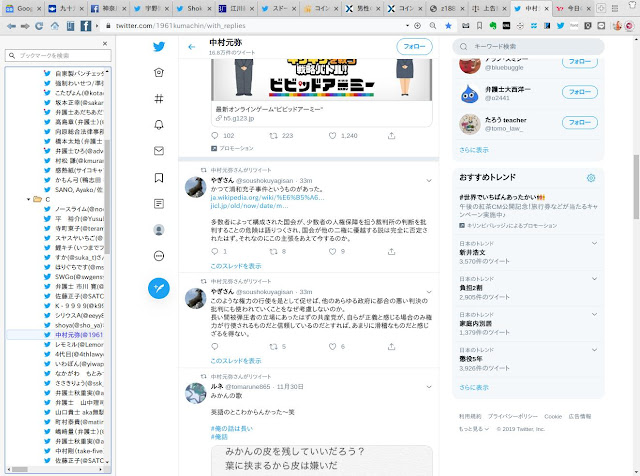Viewport: 640px width, 476px height.
Task: Show thread under second やぎさん tweet
Action: (236, 361)
